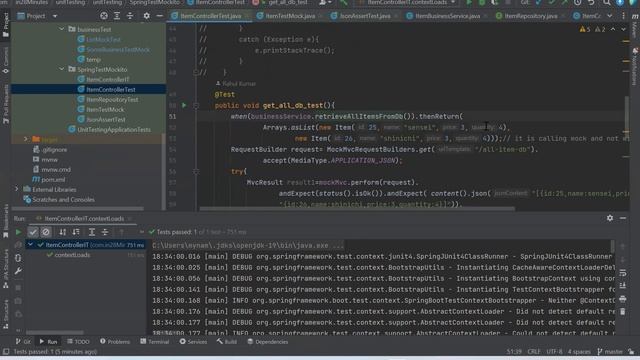Sort test results alphabetically
Image resolution: width=640 pixels, height=360 pixels.
[62, 232]
